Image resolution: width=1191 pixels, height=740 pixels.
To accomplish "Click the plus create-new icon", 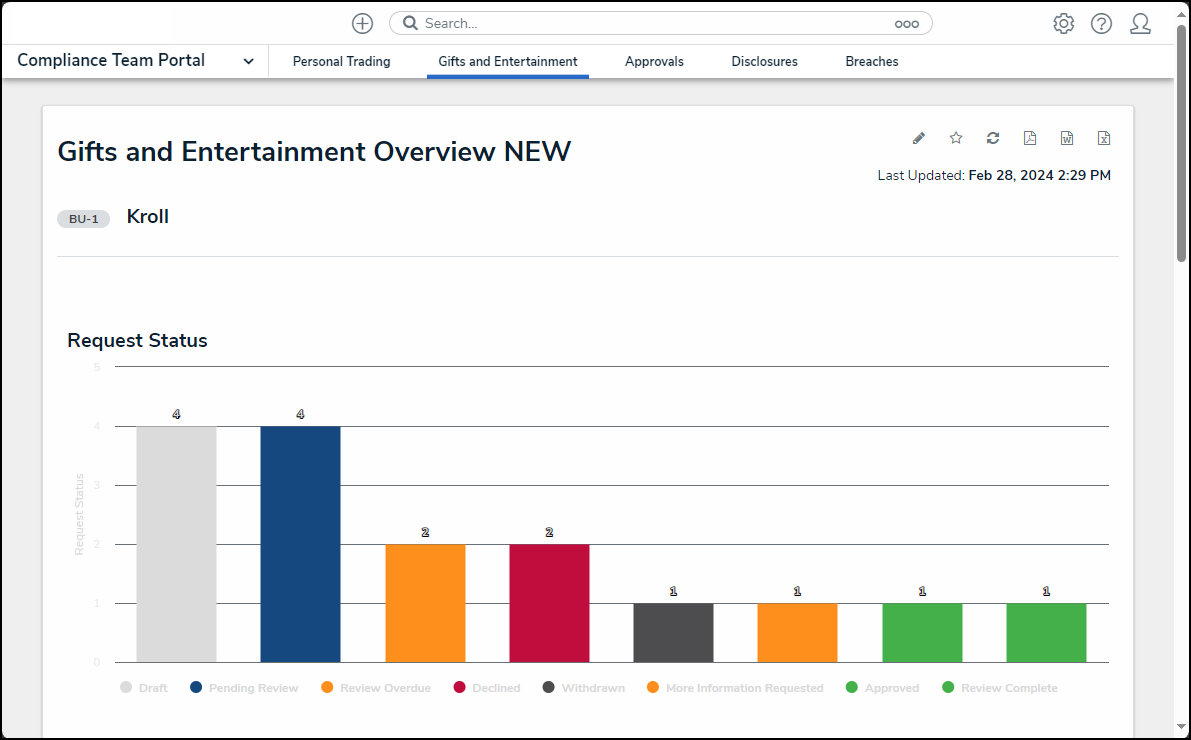I will pyautogui.click(x=362, y=23).
